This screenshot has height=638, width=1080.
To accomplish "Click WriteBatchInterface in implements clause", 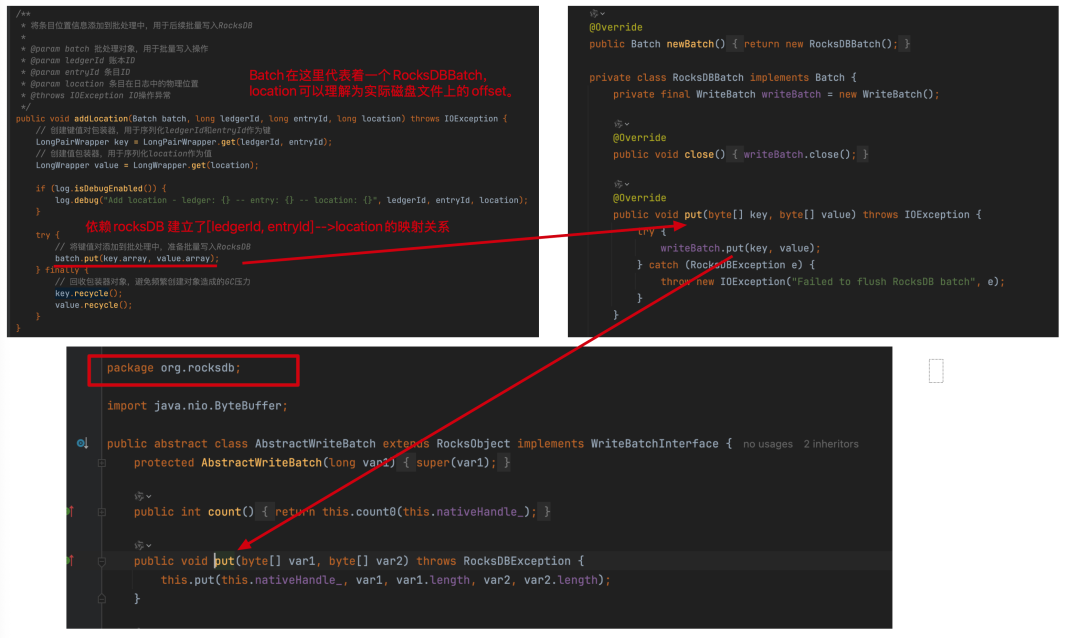I will [x=654, y=444].
